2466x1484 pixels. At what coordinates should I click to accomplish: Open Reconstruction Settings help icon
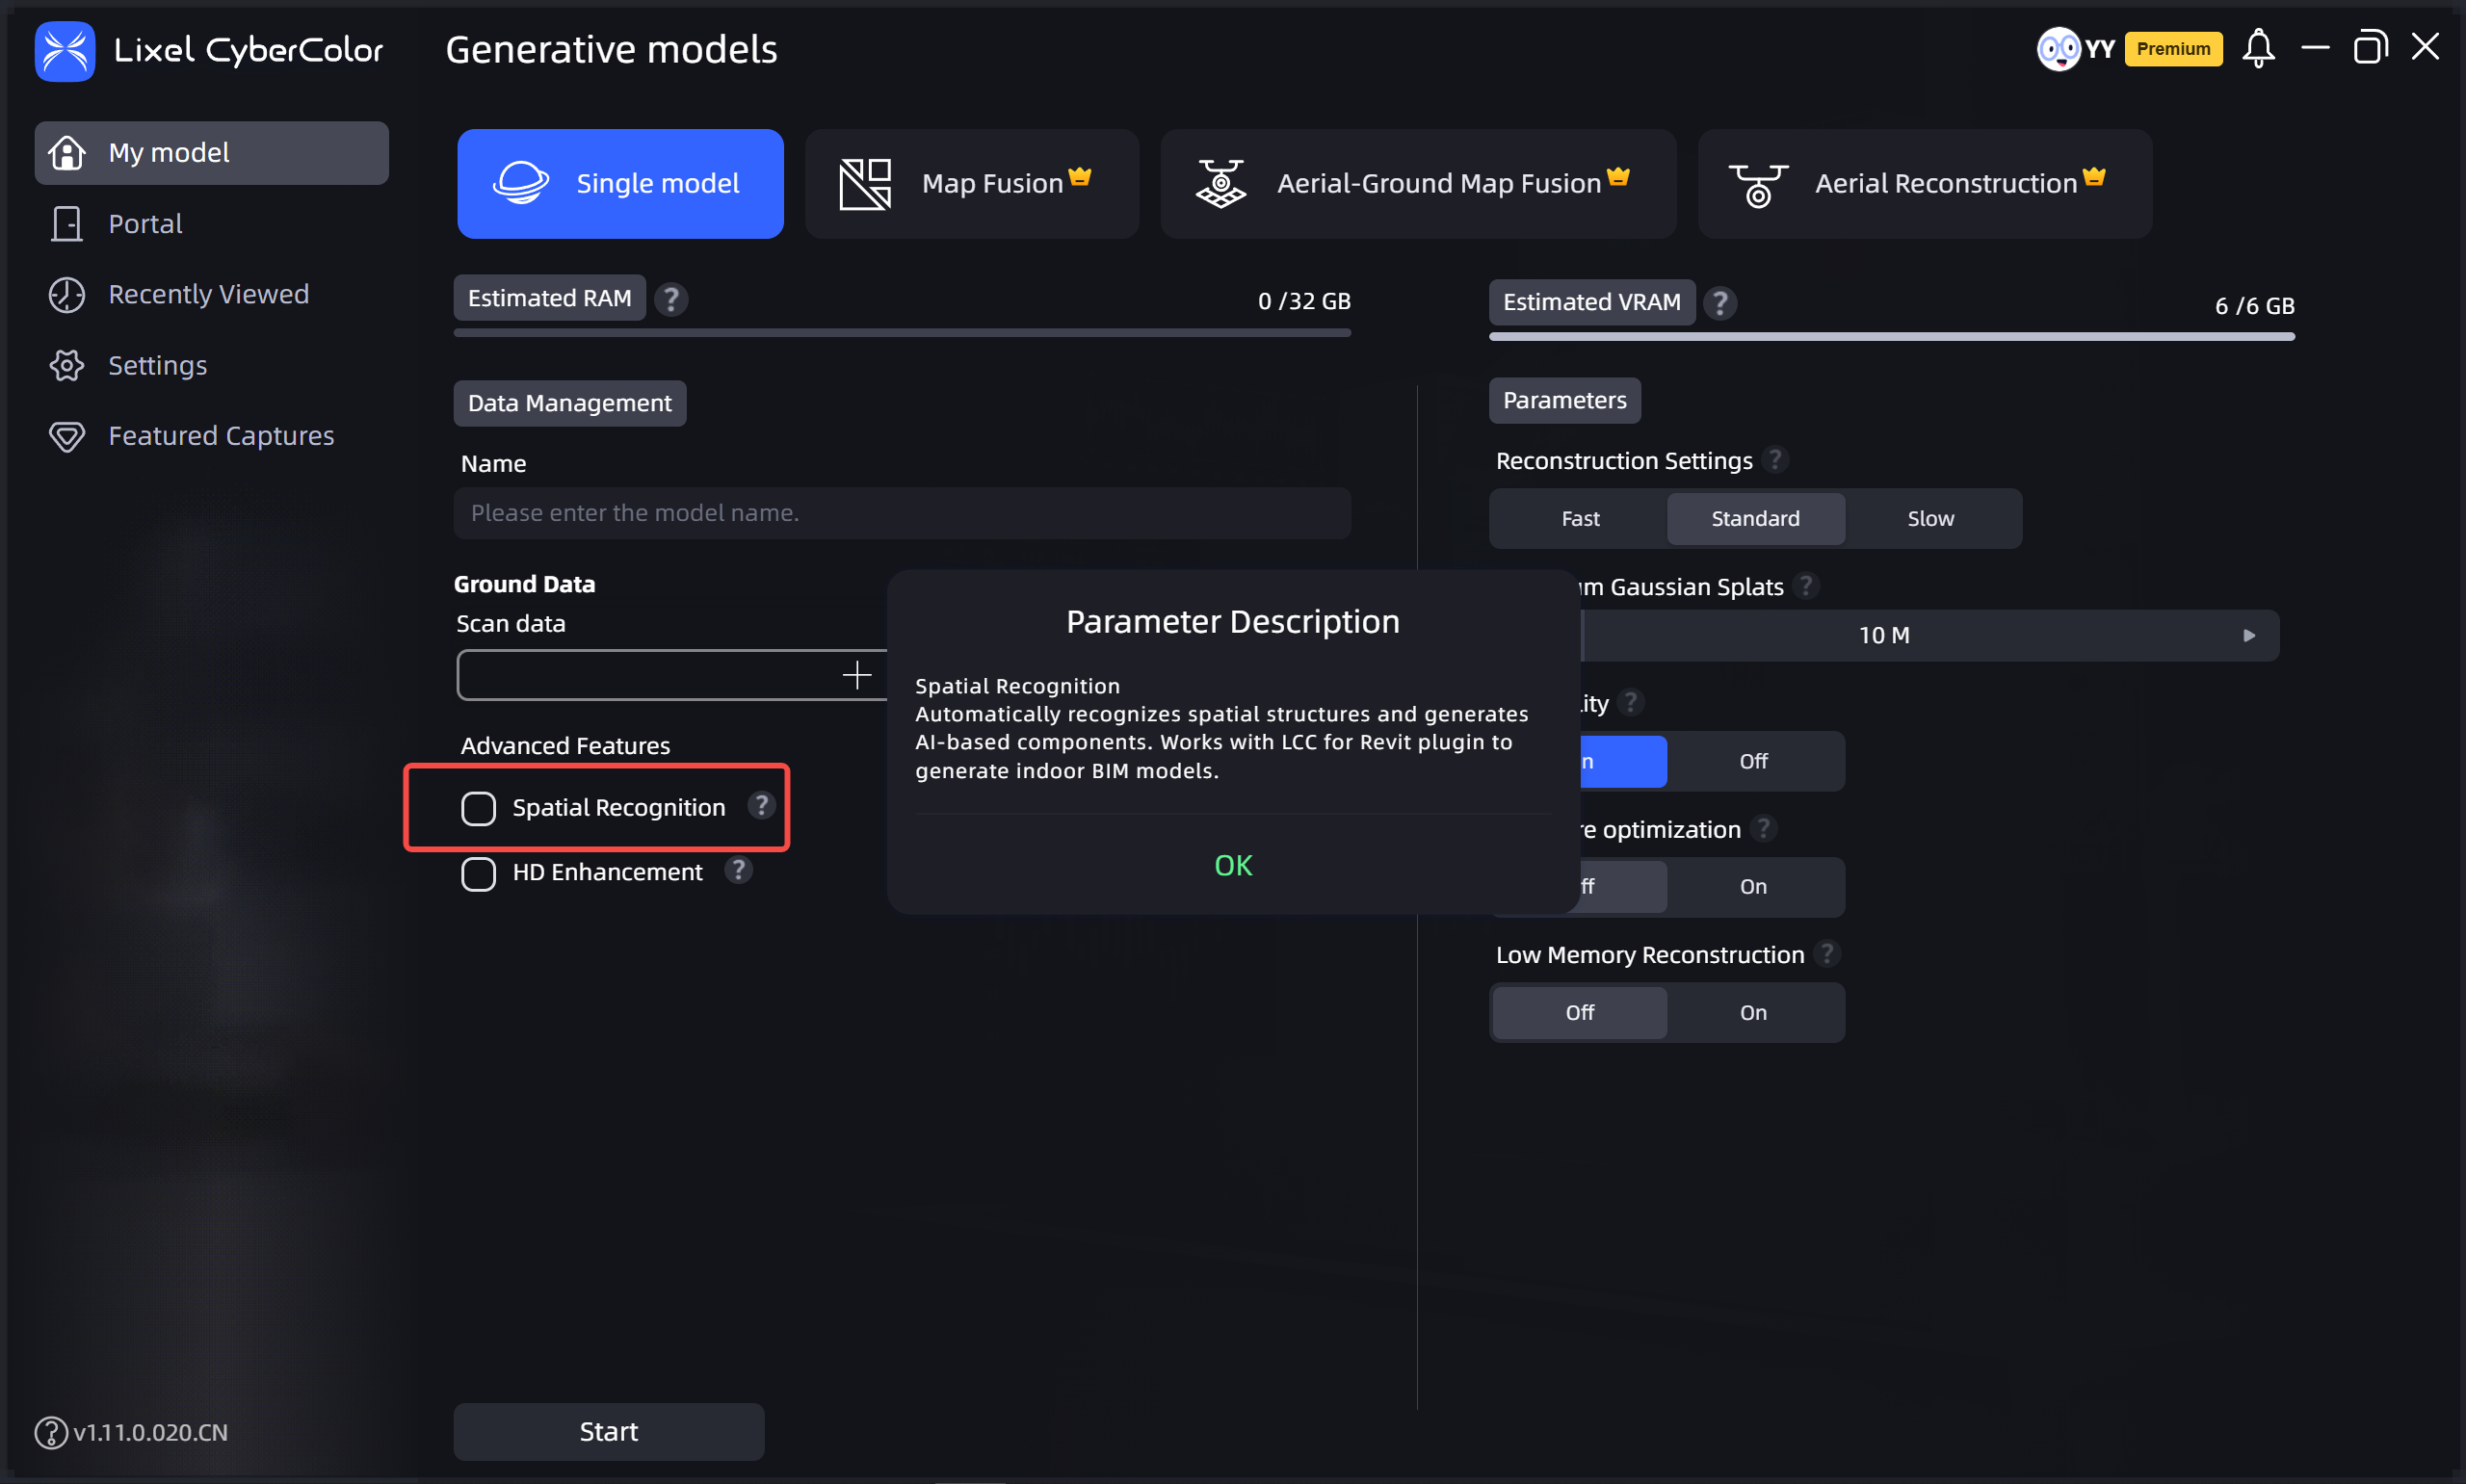(x=1776, y=460)
